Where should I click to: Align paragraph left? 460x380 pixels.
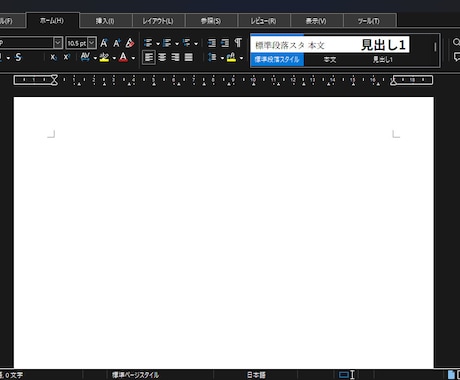click(x=149, y=57)
